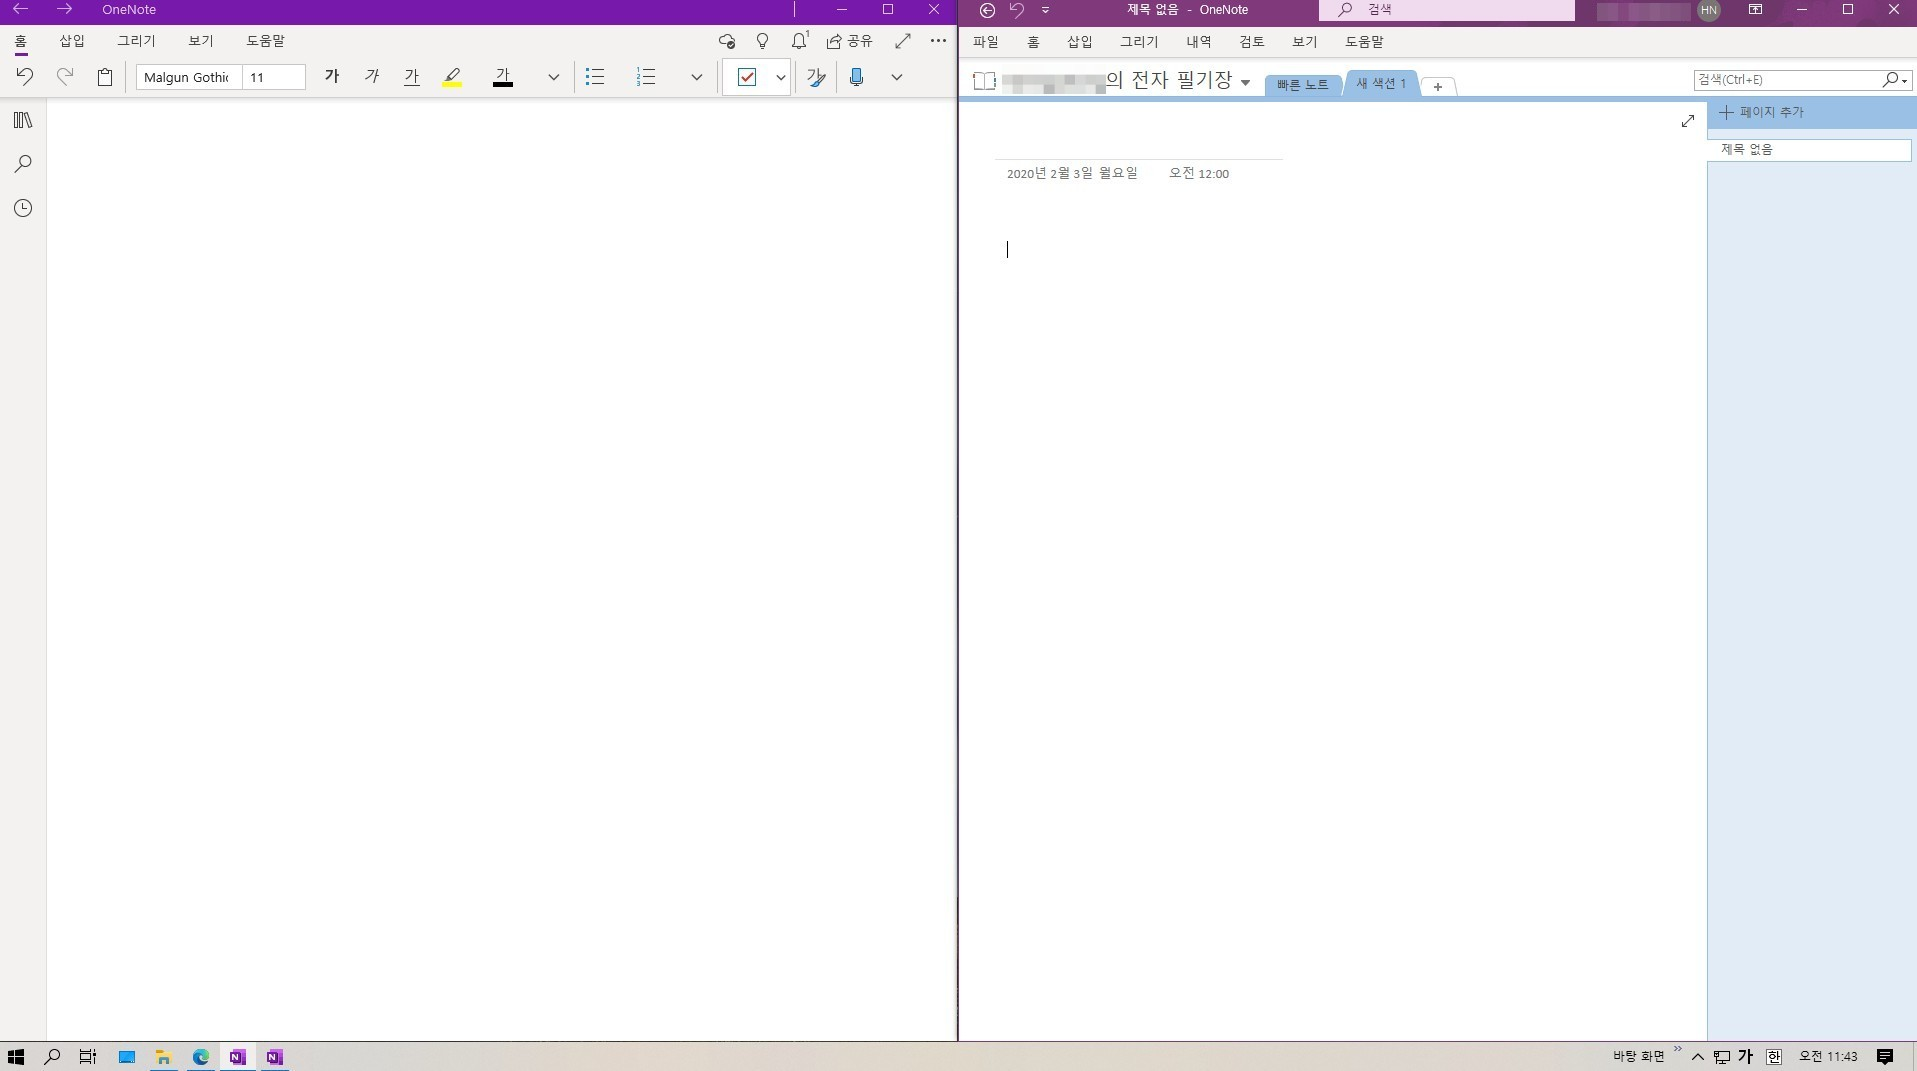This screenshot has height=1071, width=1917.
Task: Redo in the left OneNote toolbar
Action: click(65, 77)
